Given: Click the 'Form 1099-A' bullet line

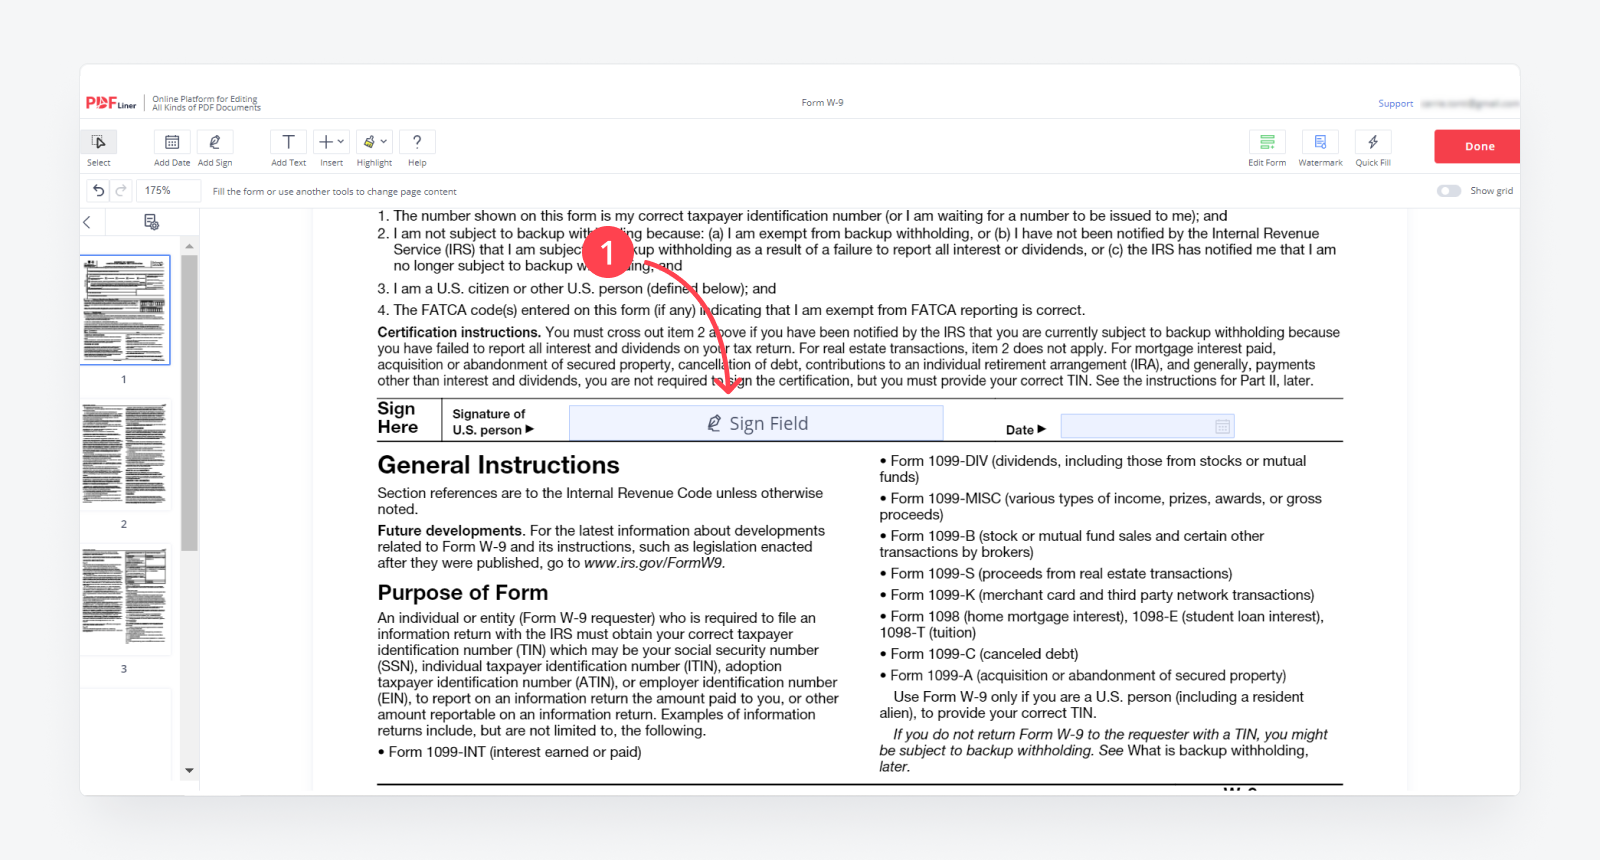Looking at the screenshot, I should coord(1083,676).
